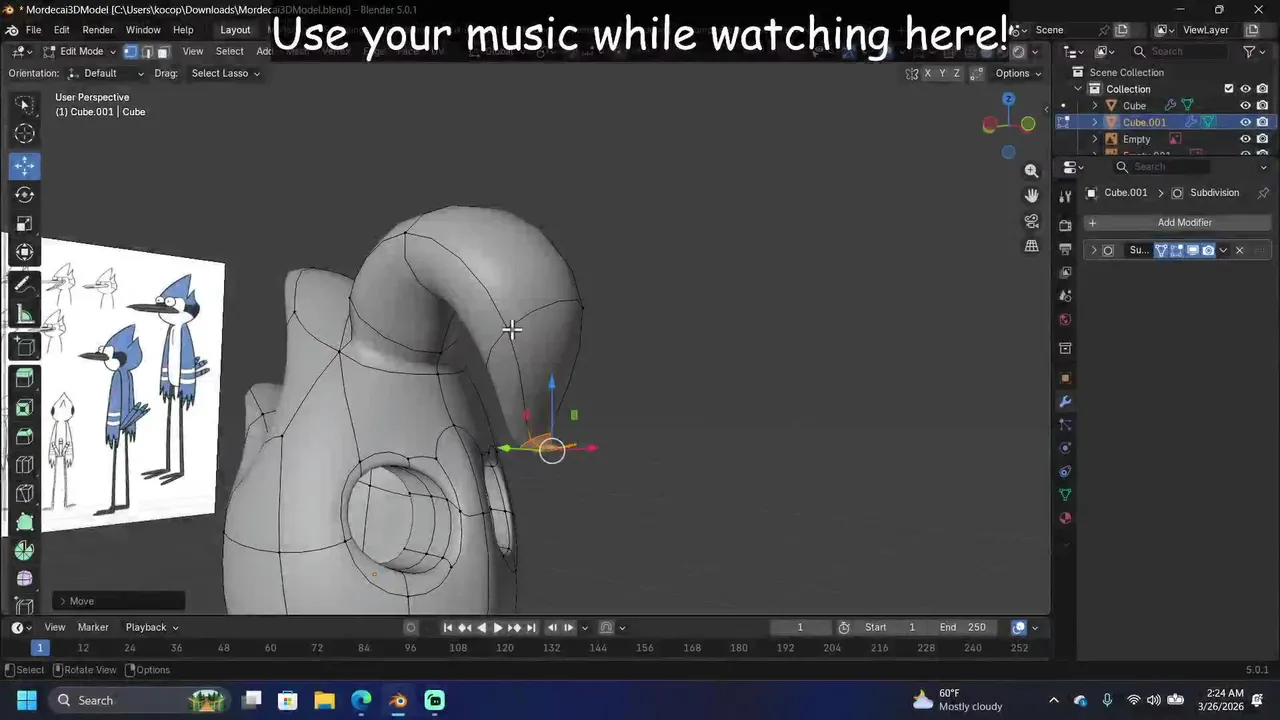The height and width of the screenshot is (720, 1280).
Task: Open the Playback dropdown in timeline
Action: click(x=152, y=627)
